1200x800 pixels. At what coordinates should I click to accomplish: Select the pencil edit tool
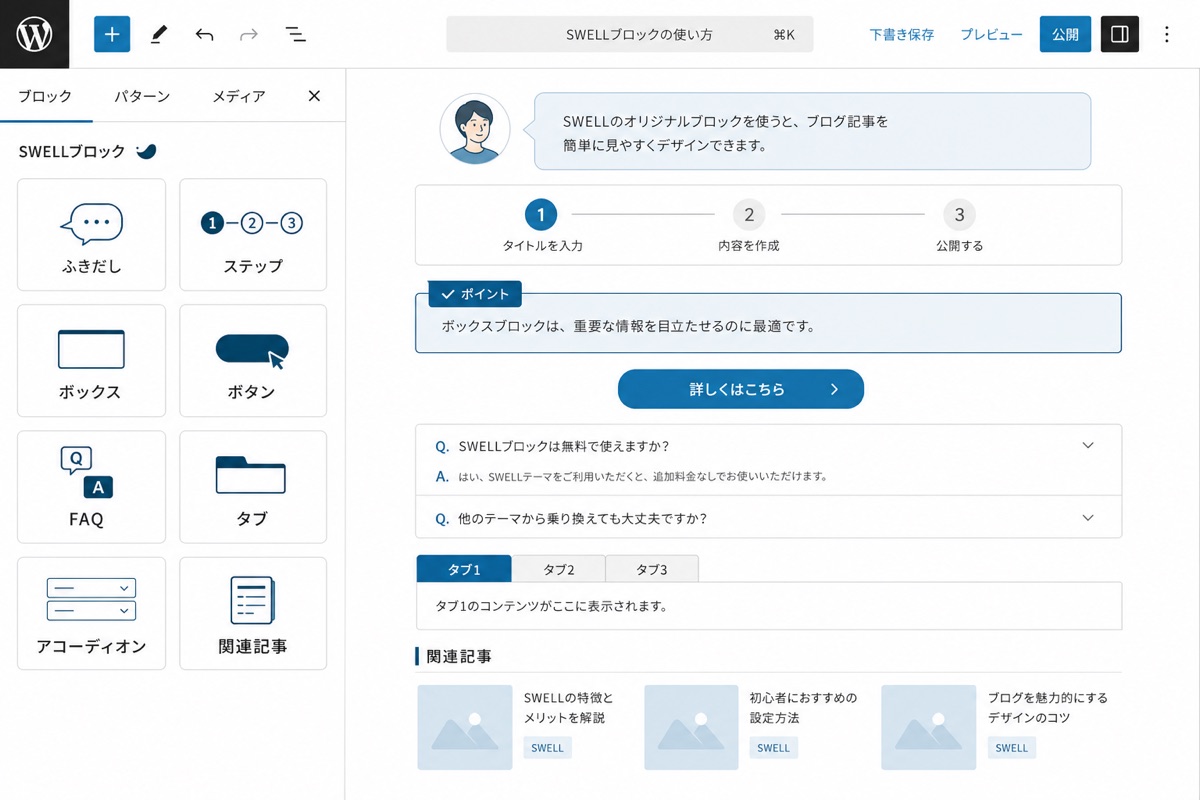(158, 34)
